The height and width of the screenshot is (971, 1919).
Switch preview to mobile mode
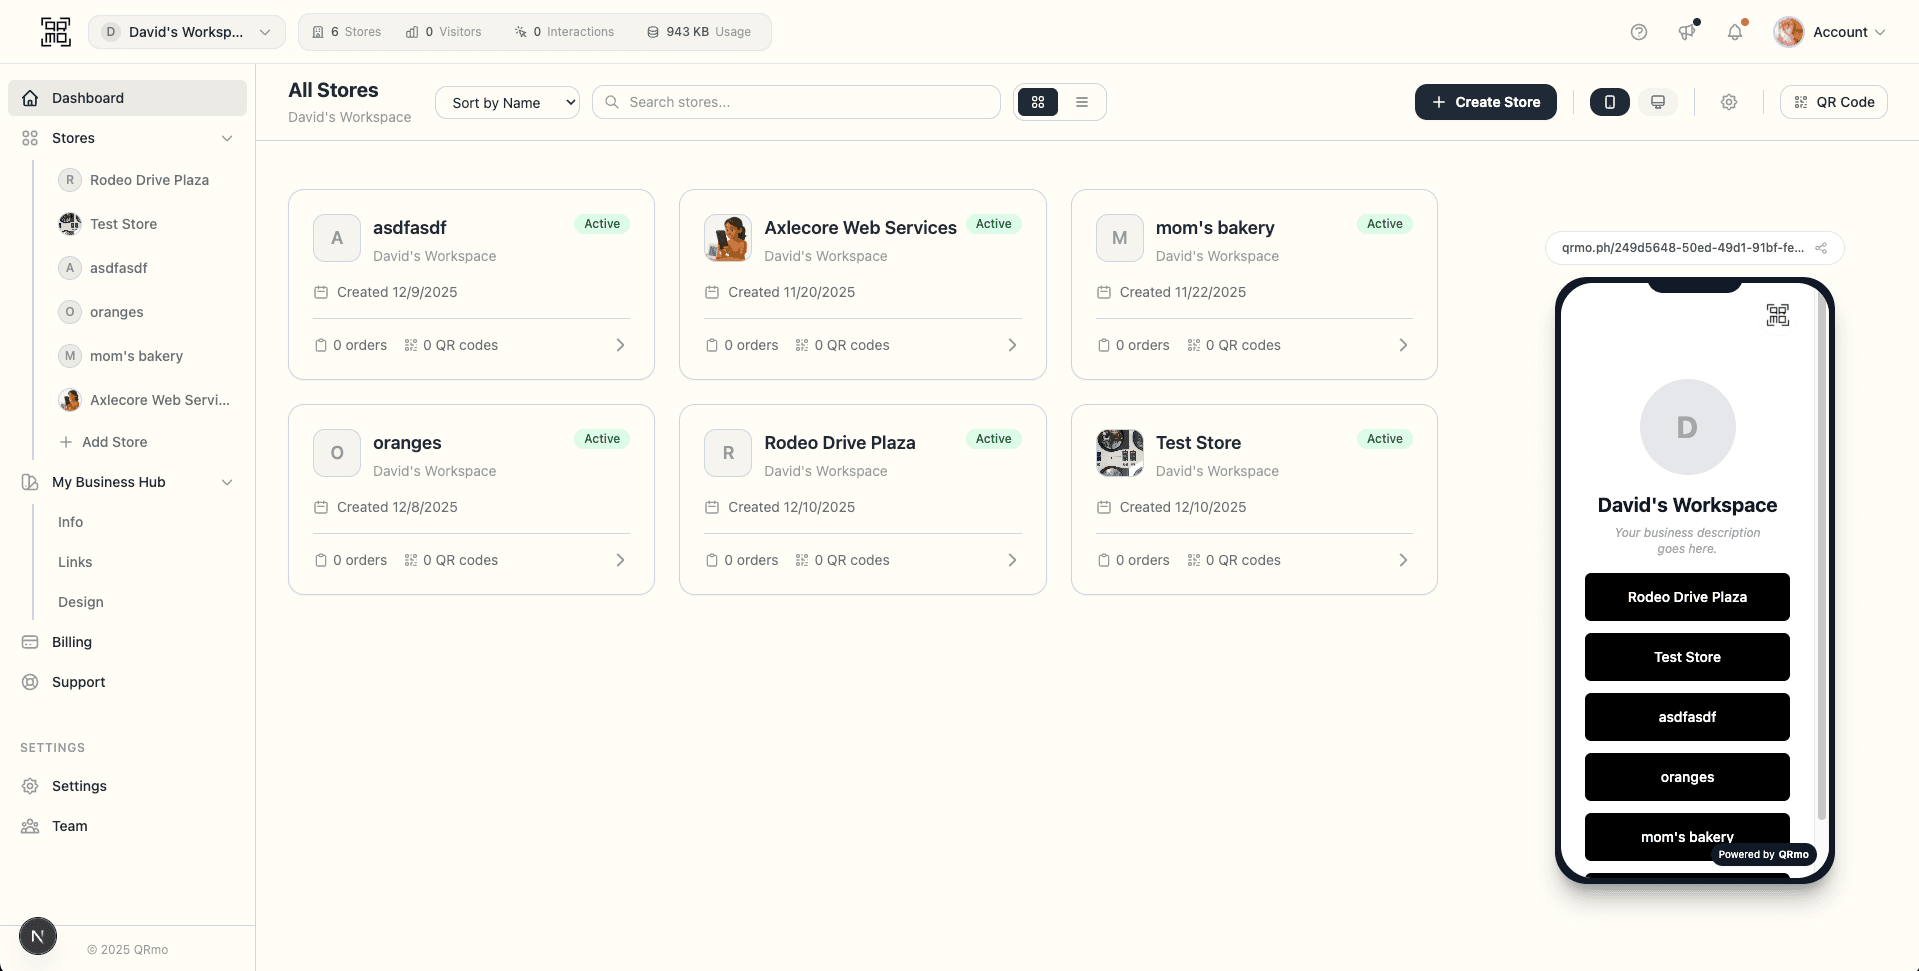[1608, 101]
